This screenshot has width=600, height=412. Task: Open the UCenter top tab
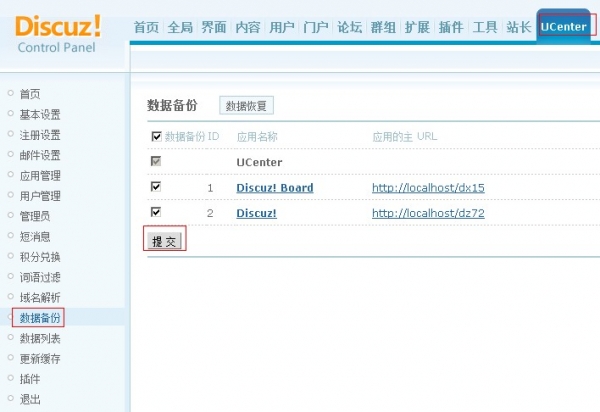click(563, 27)
